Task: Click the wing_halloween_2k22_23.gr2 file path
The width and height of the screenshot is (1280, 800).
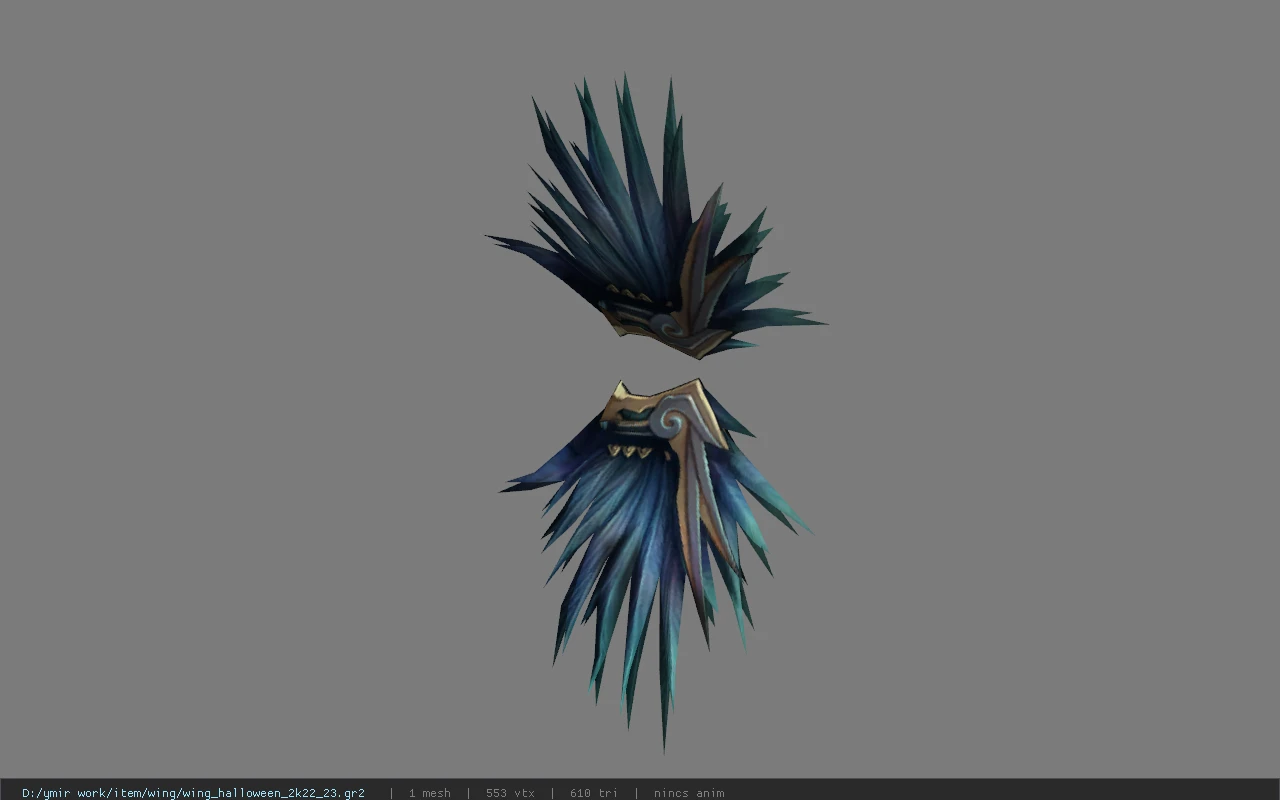Action: click(193, 793)
